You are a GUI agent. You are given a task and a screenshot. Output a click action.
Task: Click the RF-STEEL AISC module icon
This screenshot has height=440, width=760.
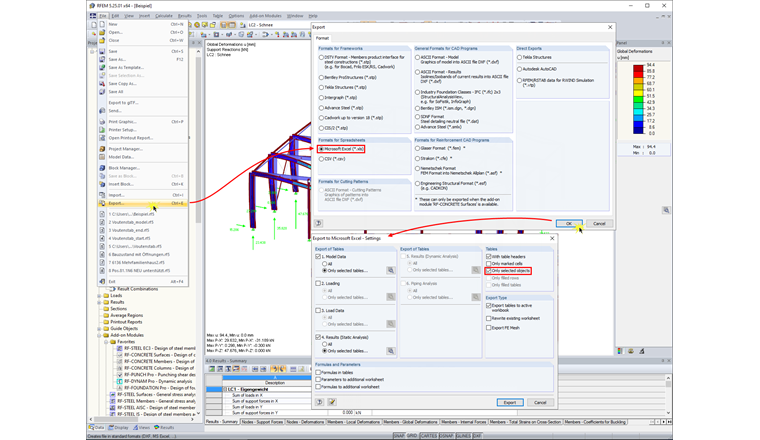(113, 408)
